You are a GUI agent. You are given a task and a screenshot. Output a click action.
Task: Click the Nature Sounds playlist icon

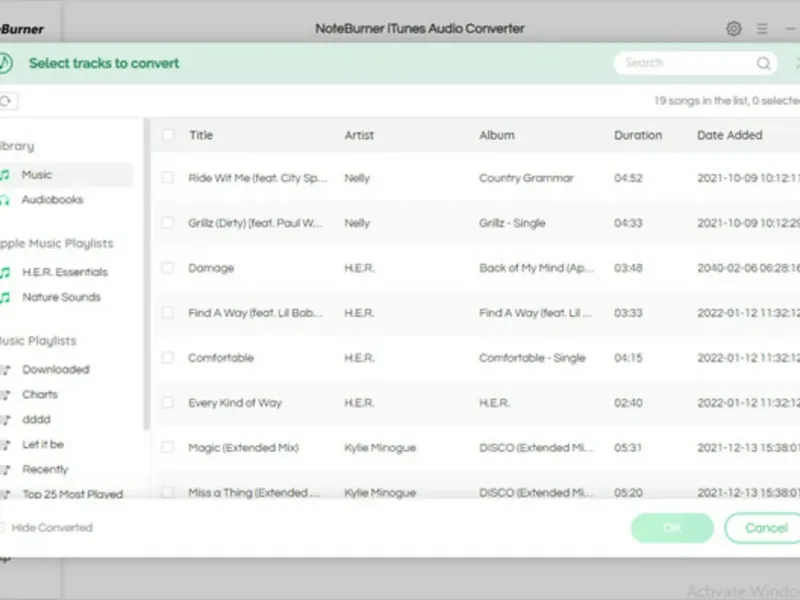(x=5, y=297)
